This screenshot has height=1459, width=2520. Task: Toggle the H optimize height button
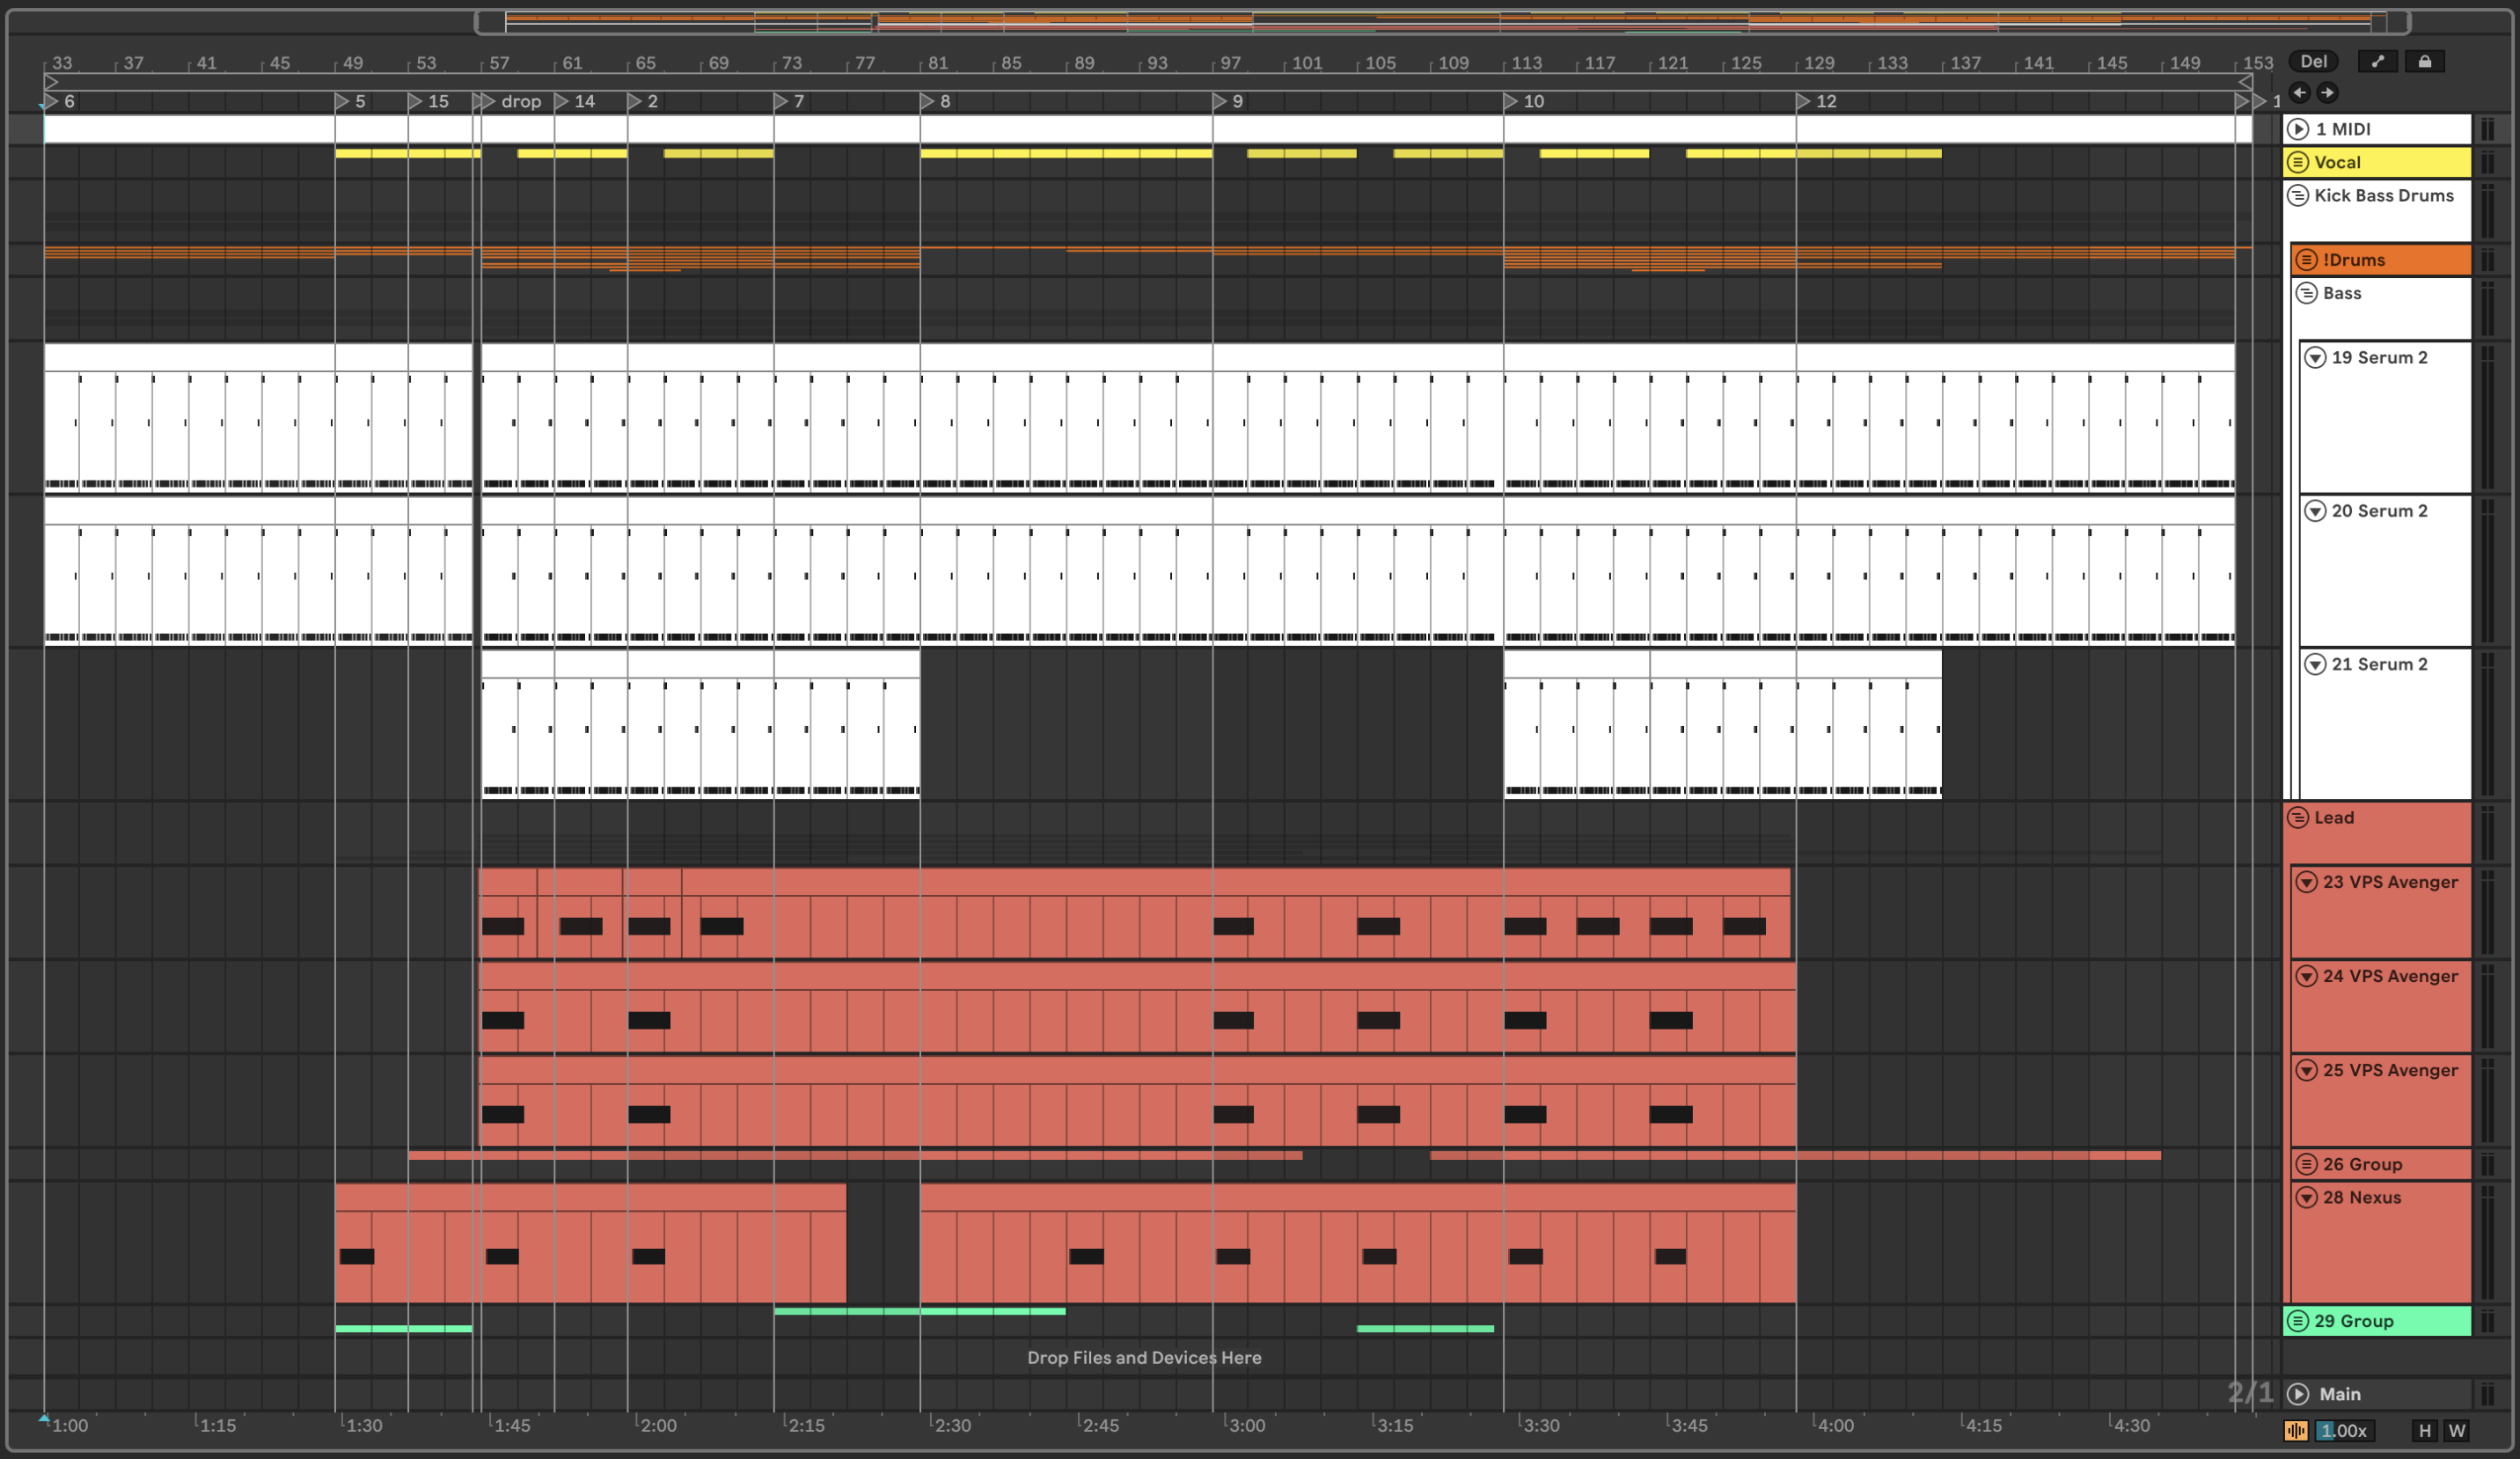[x=2424, y=1431]
